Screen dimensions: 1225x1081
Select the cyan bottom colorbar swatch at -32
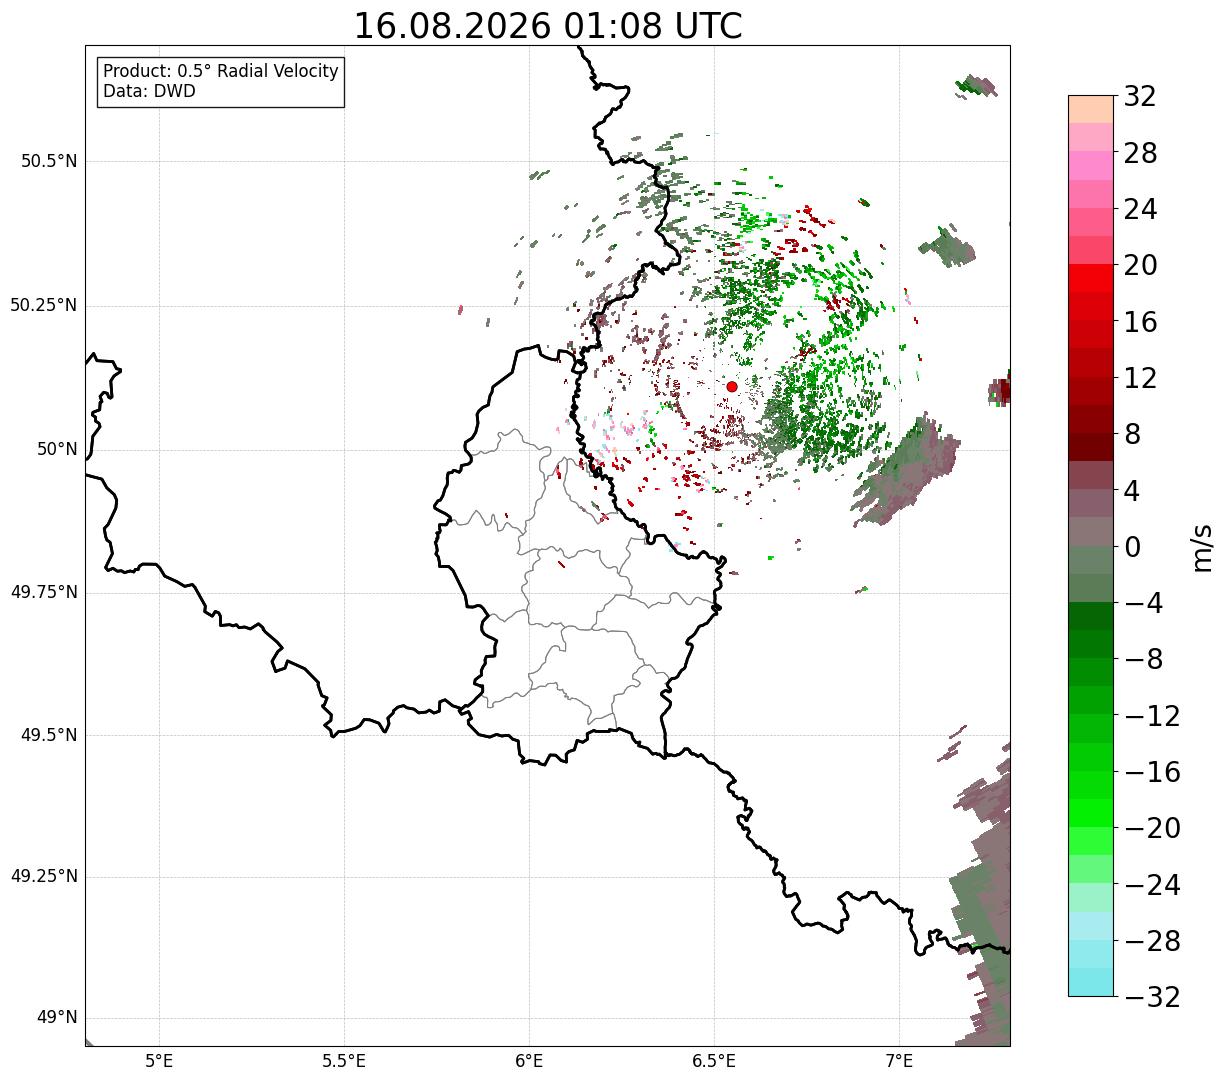click(x=1091, y=982)
